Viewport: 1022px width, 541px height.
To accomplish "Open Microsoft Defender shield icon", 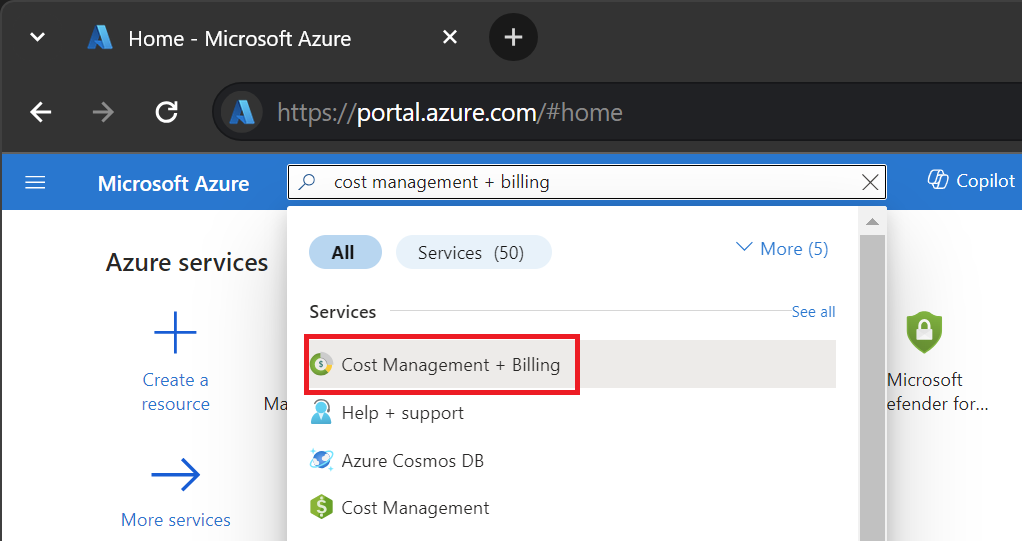I will tap(924, 332).
